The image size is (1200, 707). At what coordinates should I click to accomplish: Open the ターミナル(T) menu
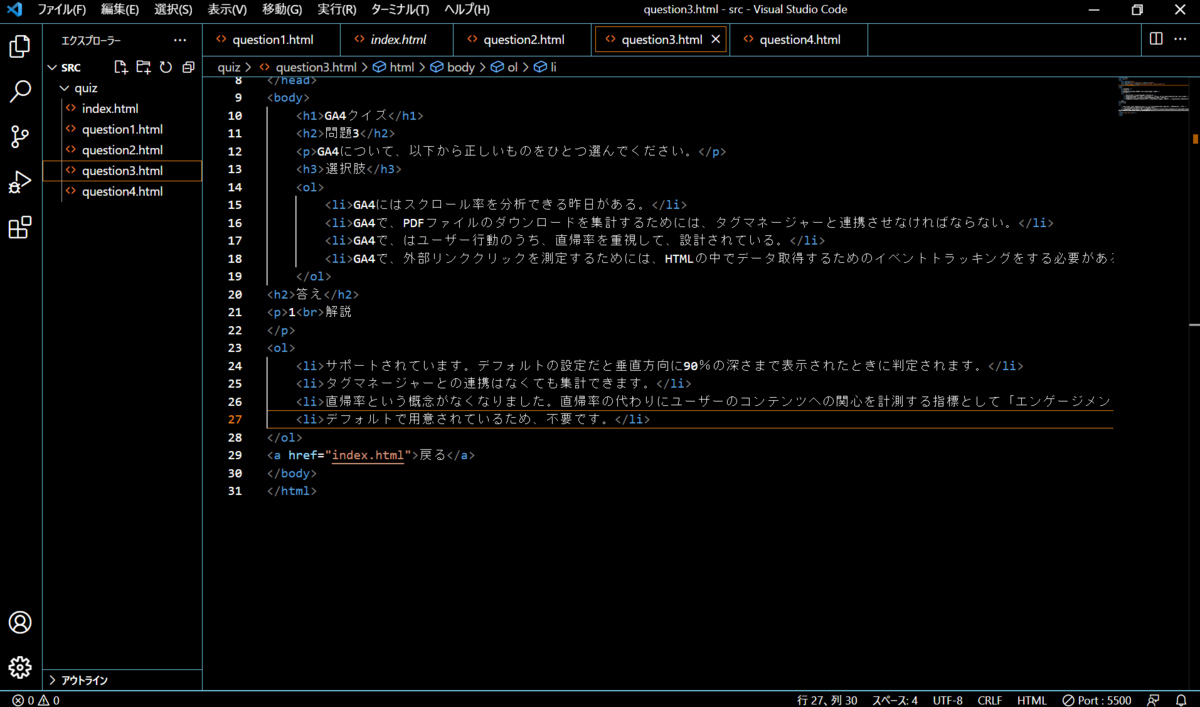pos(400,10)
